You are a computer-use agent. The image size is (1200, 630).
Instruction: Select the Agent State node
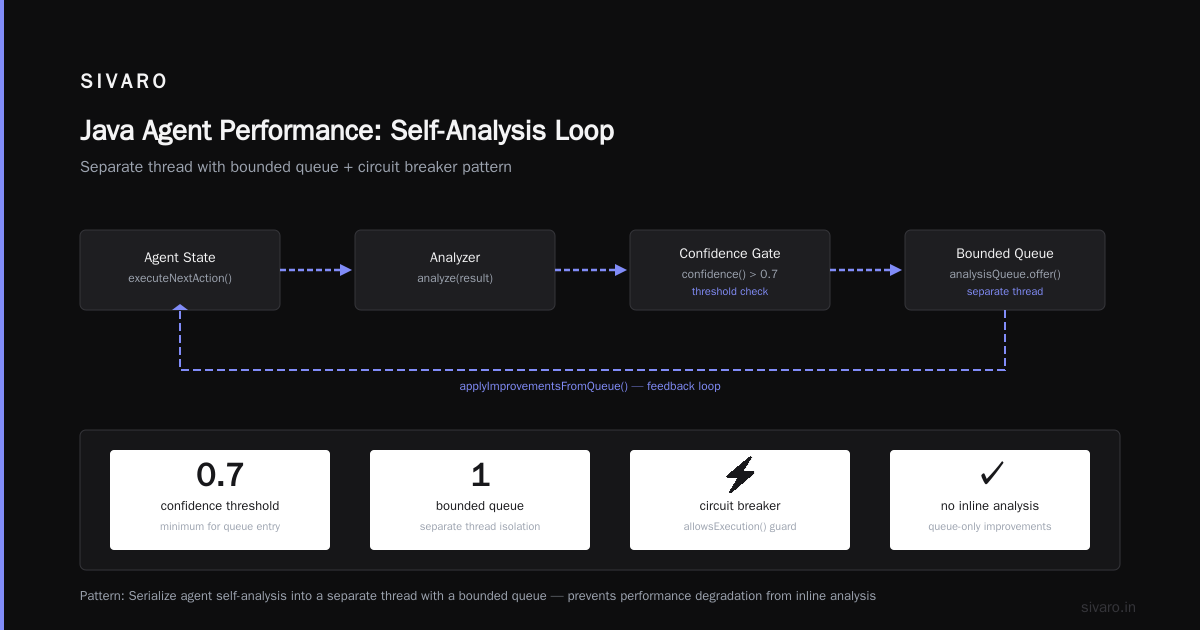coord(180,270)
